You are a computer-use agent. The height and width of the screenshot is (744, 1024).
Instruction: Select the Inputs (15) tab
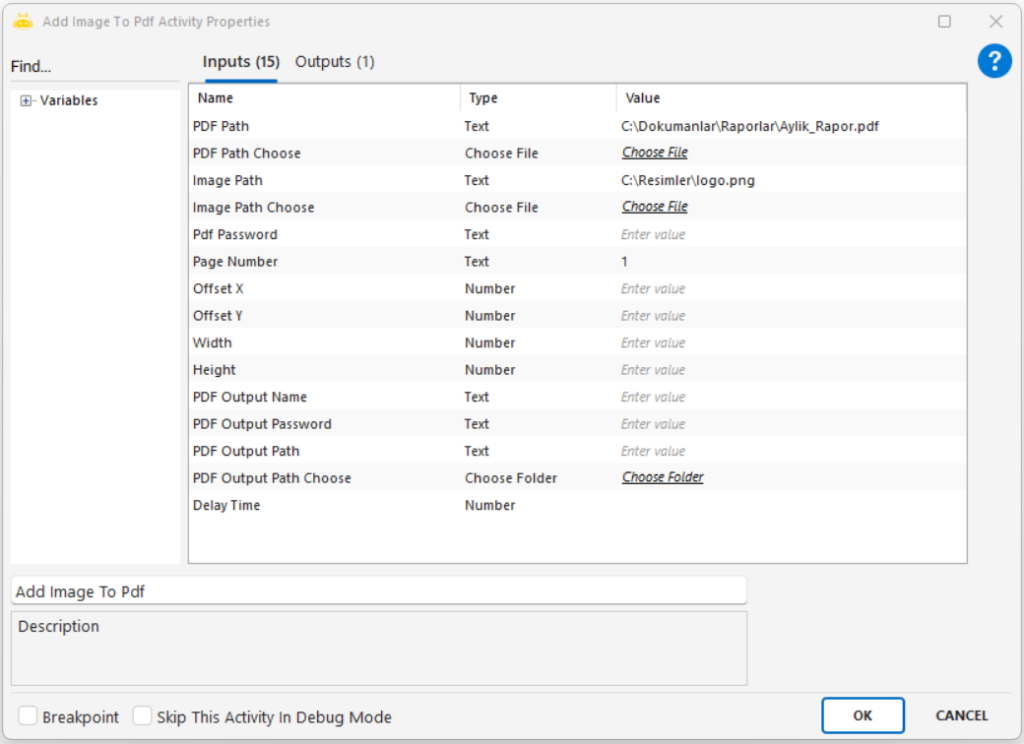point(240,62)
